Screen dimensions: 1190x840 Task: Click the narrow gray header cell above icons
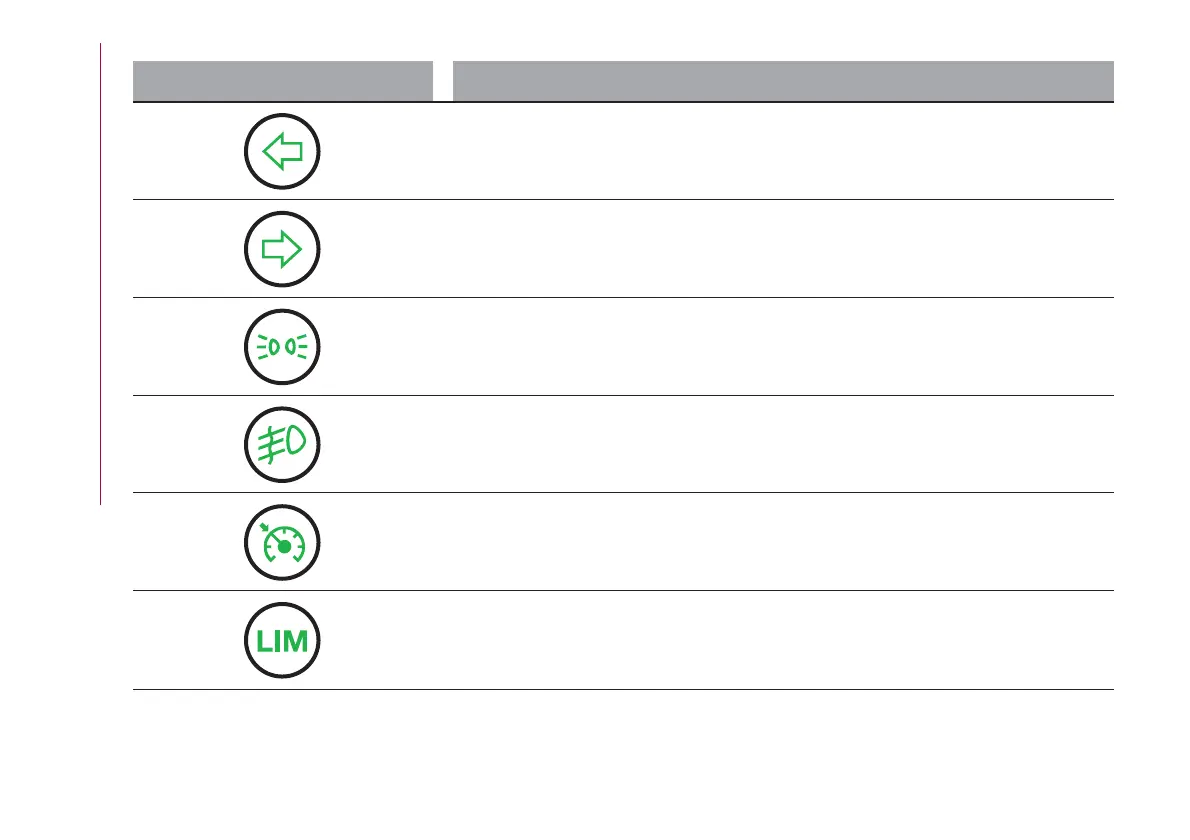[x=283, y=80]
